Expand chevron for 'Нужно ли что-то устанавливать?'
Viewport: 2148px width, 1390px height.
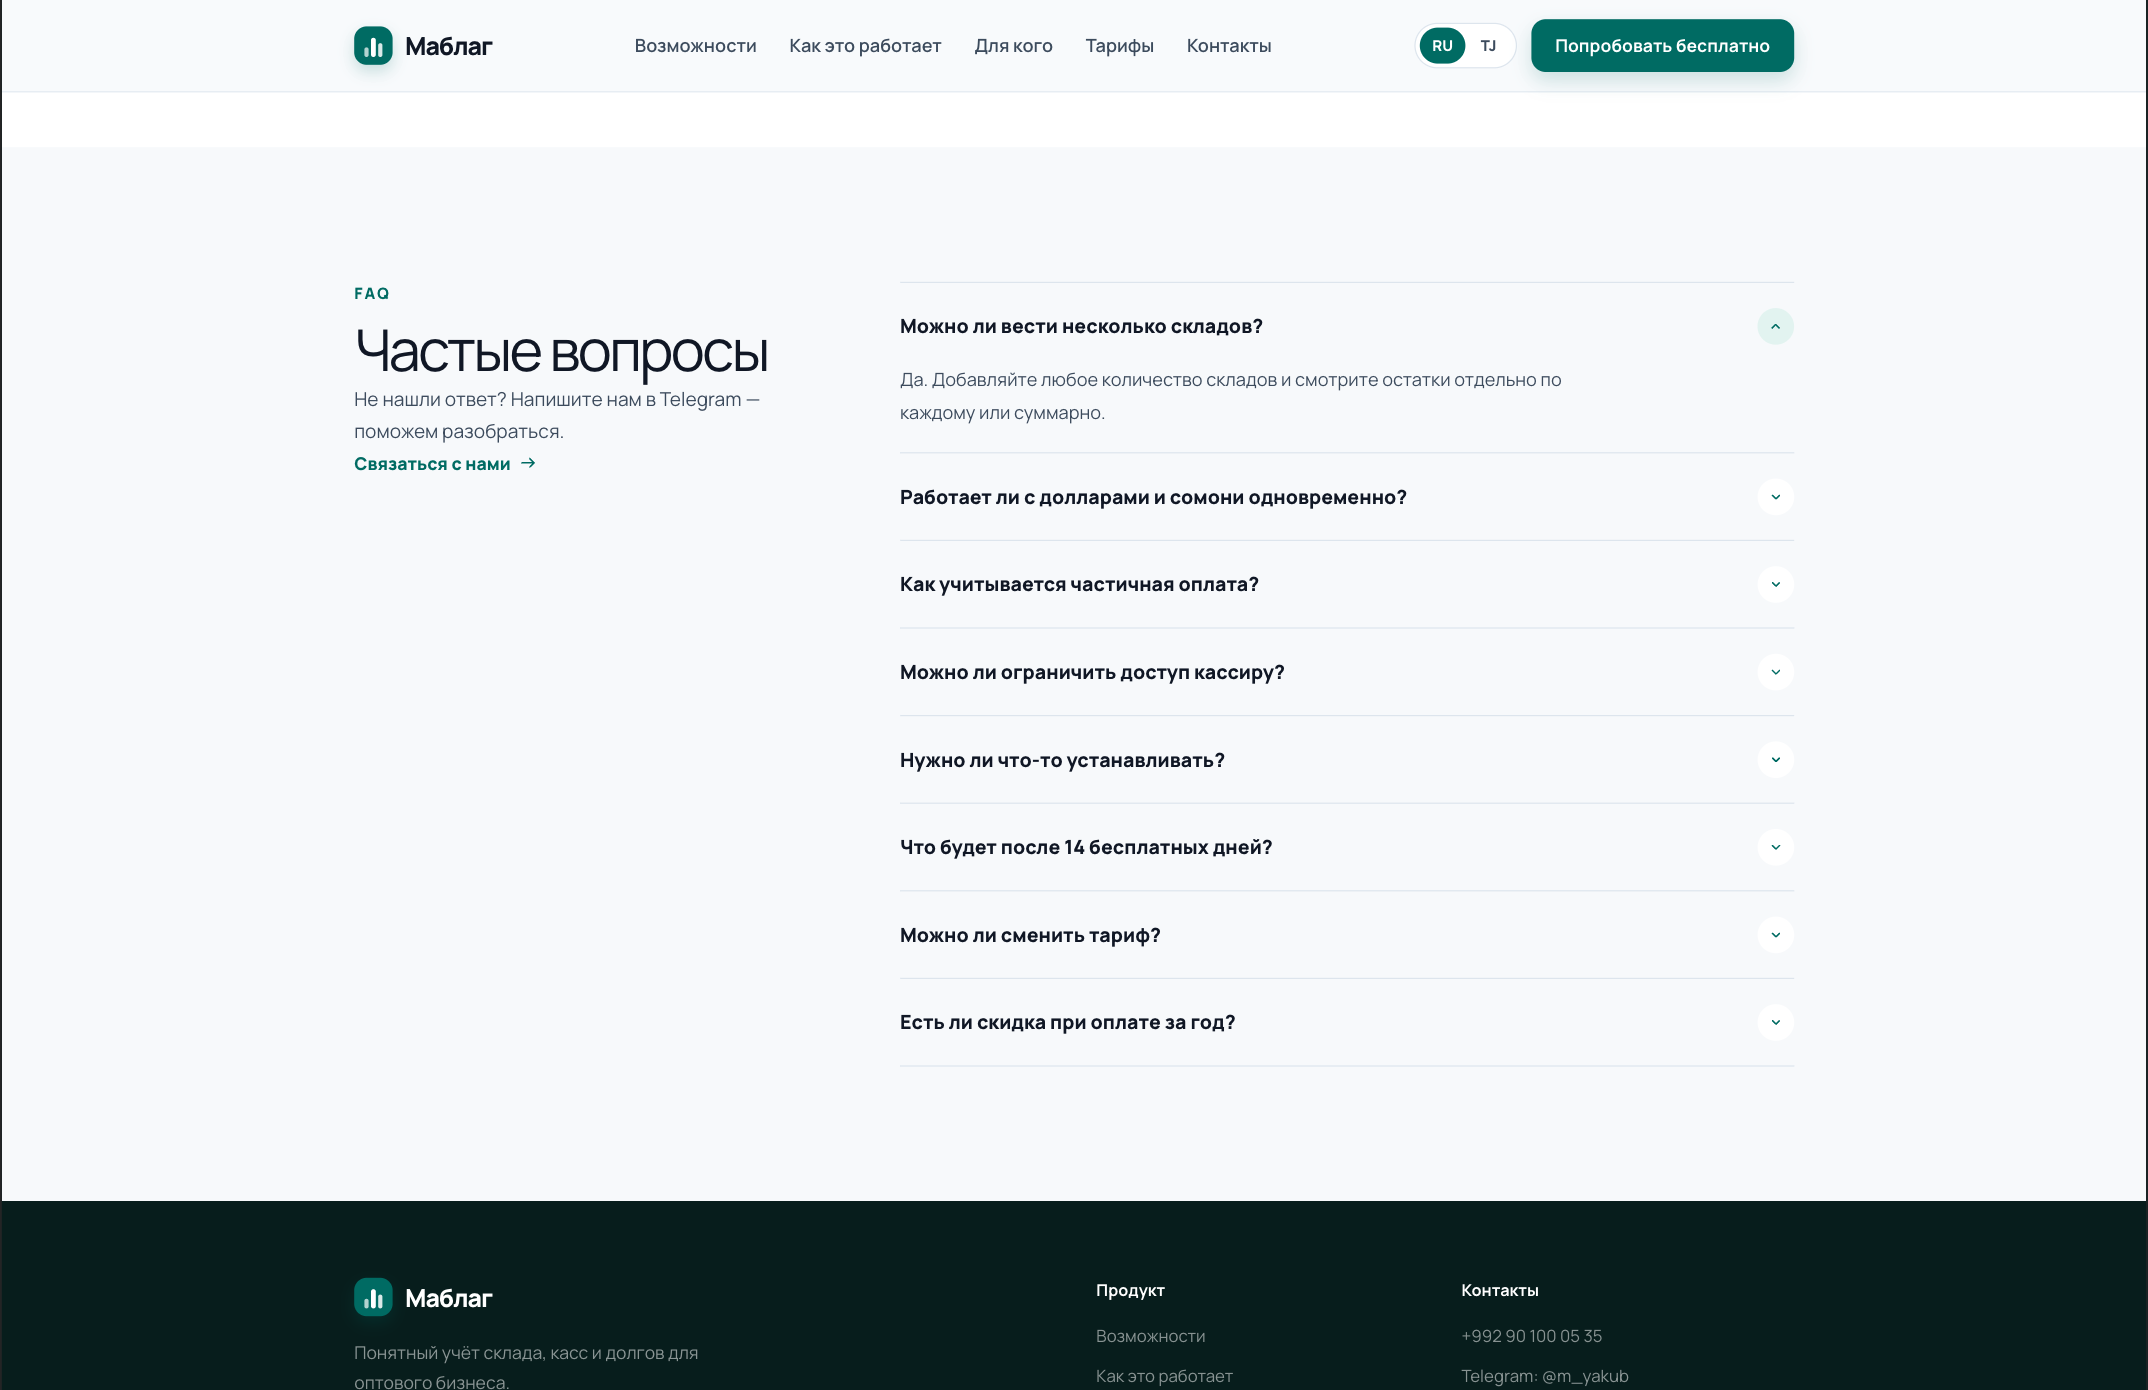(x=1776, y=760)
